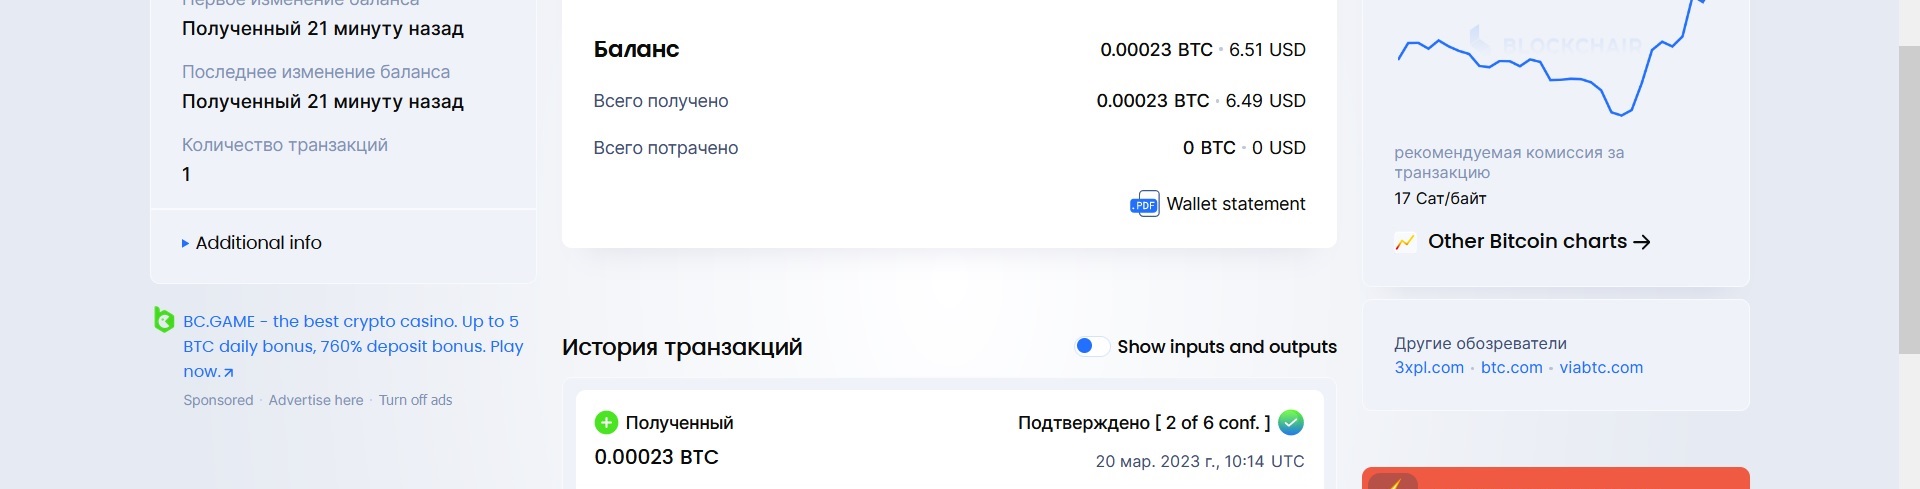Click the Advertise here link
Image resolution: width=1920 pixels, height=489 pixels.
315,400
